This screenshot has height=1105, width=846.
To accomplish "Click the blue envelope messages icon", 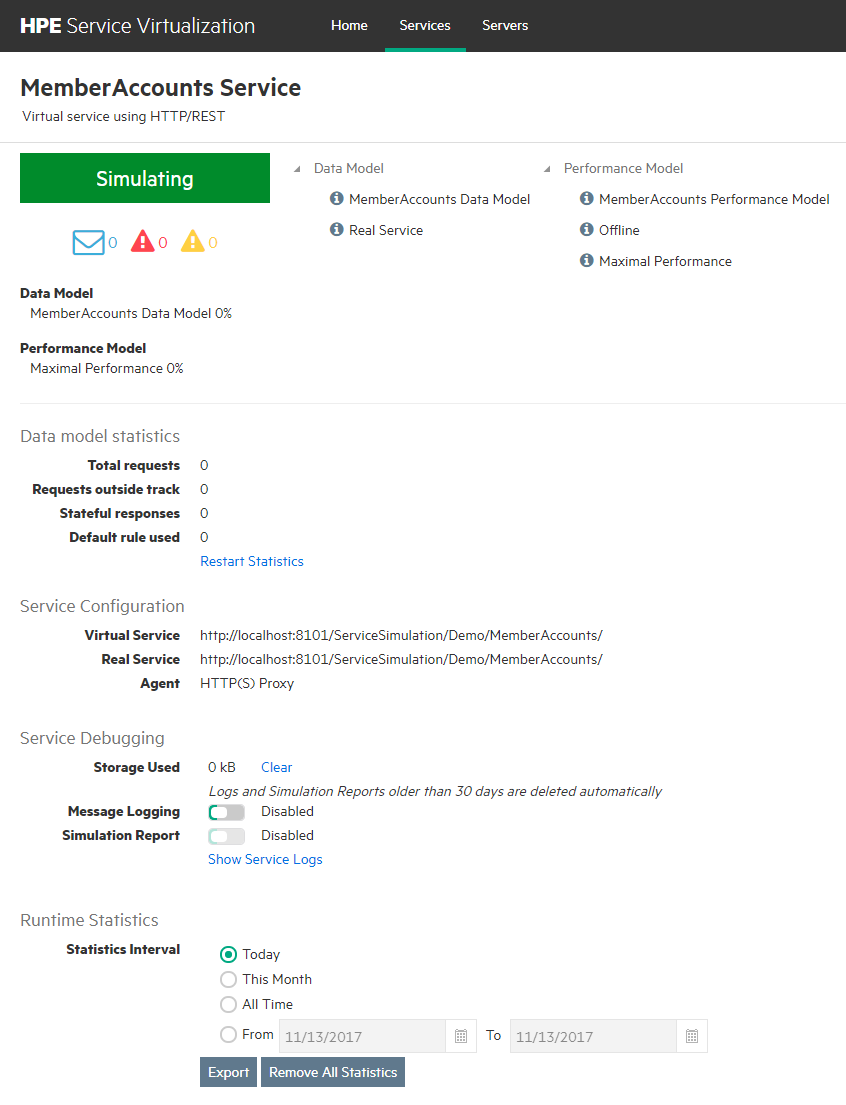I will coord(88,242).
